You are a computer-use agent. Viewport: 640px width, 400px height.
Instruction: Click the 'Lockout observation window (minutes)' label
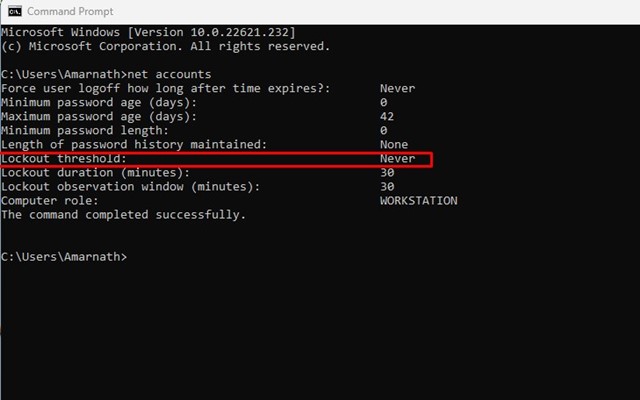(130, 186)
